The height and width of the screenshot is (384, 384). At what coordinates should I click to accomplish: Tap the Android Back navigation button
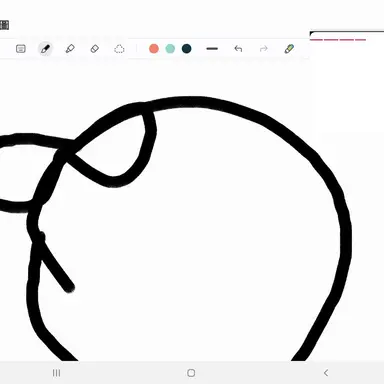(x=326, y=373)
